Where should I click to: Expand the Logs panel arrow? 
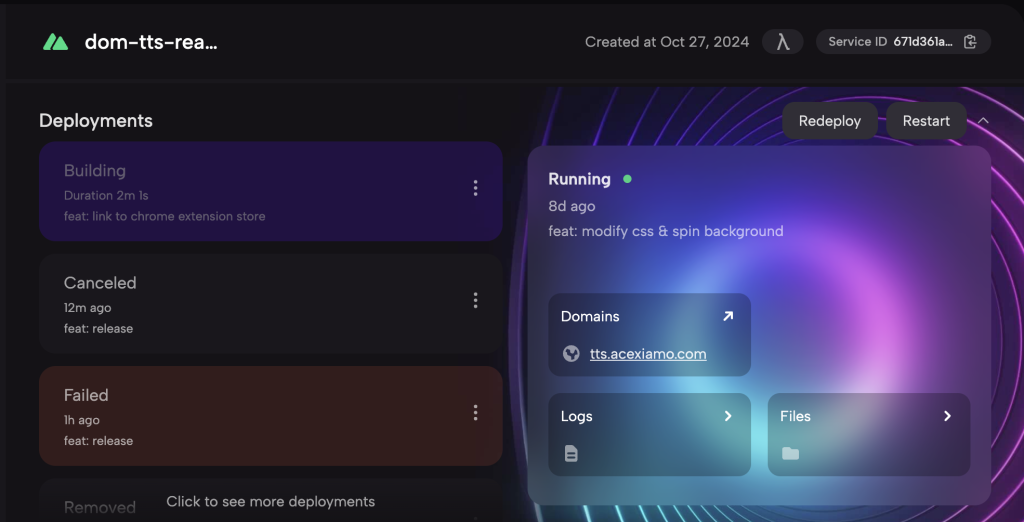tap(728, 416)
